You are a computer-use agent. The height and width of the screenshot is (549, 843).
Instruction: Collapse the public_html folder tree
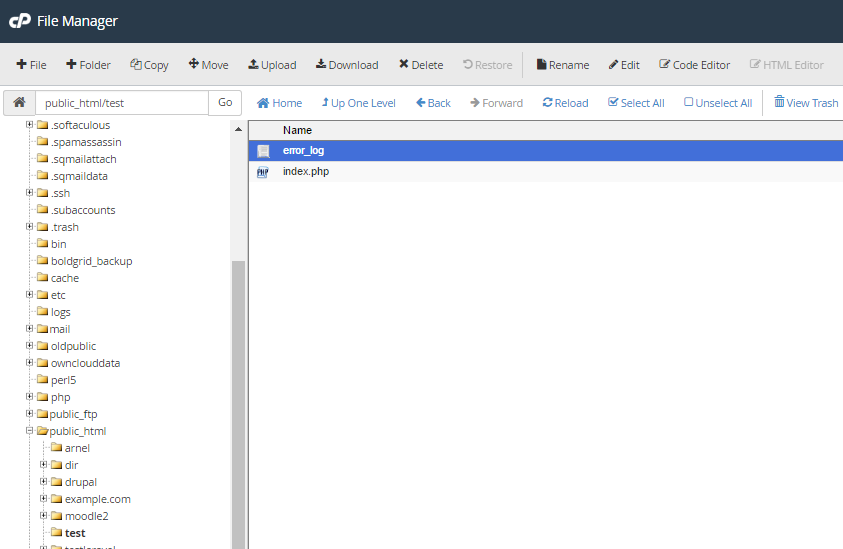tap(30, 431)
